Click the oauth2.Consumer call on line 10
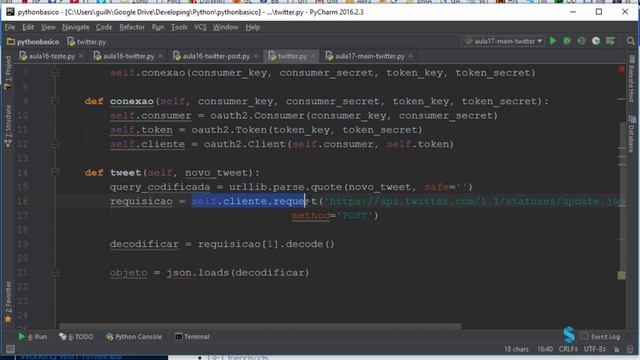Image resolution: width=640 pixels, height=360 pixels. tap(354, 116)
